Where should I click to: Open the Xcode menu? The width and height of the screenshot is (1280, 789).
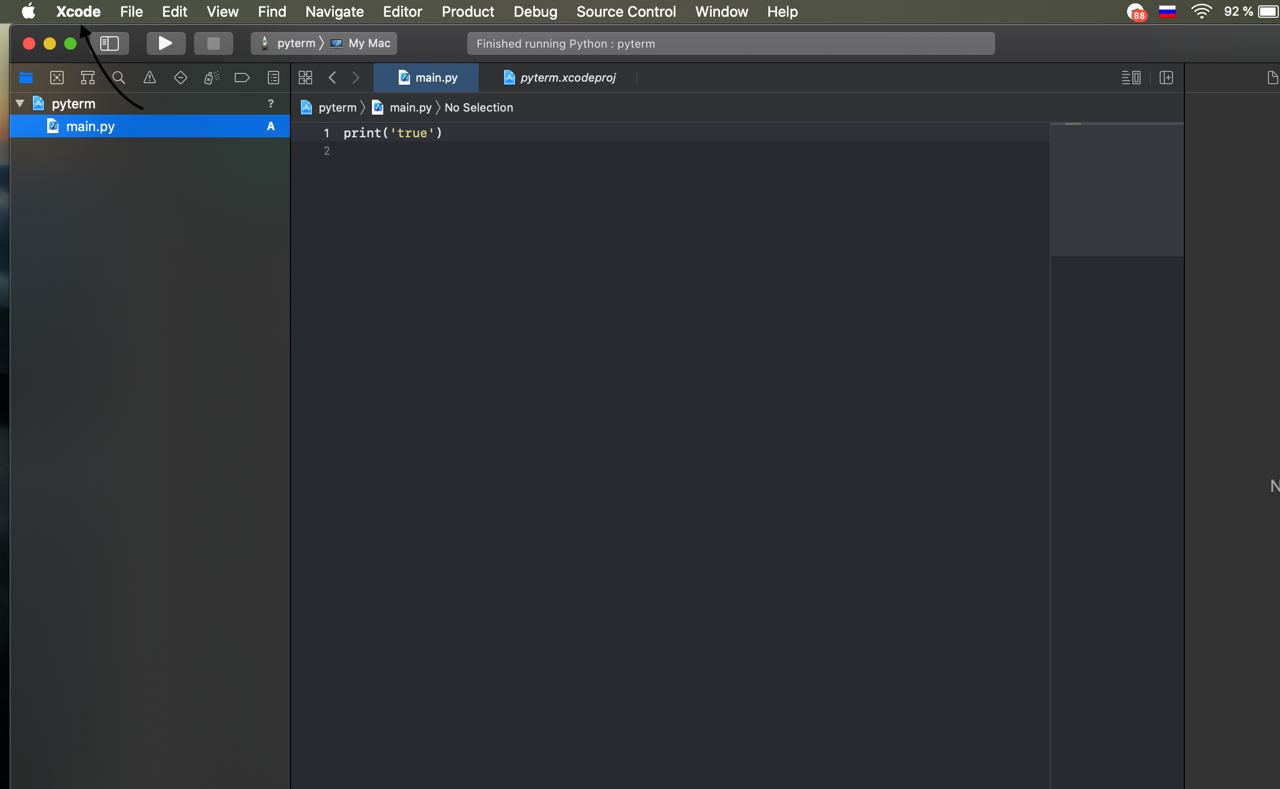pyautogui.click(x=78, y=11)
